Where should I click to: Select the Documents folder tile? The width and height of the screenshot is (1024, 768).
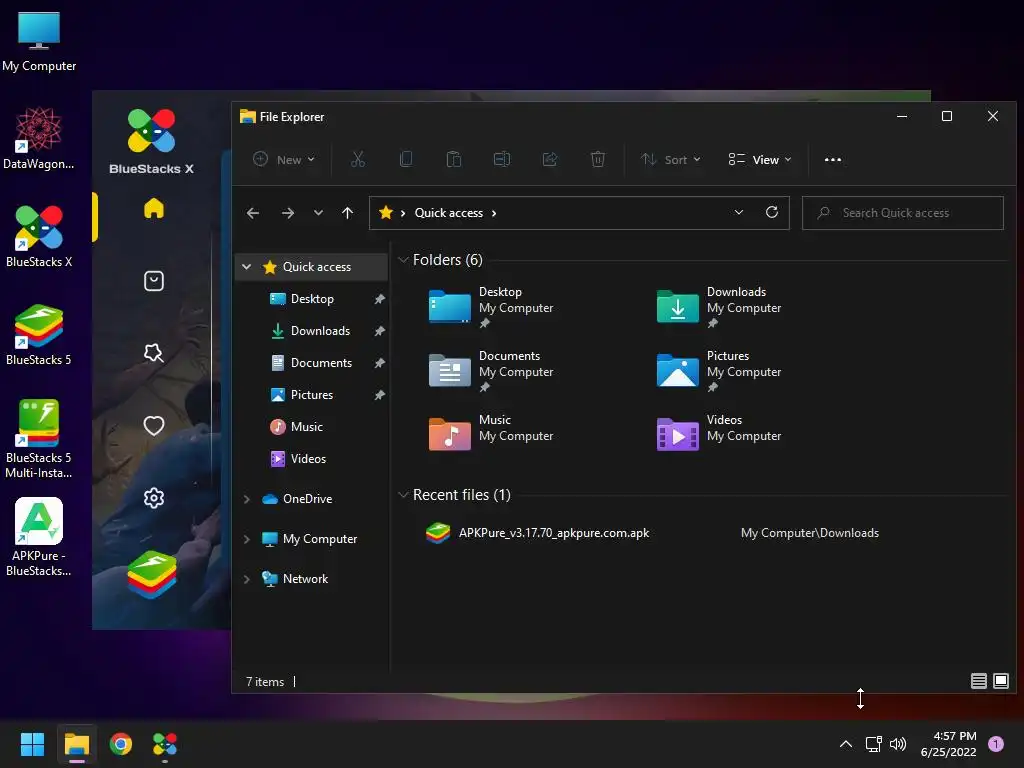coord(492,370)
